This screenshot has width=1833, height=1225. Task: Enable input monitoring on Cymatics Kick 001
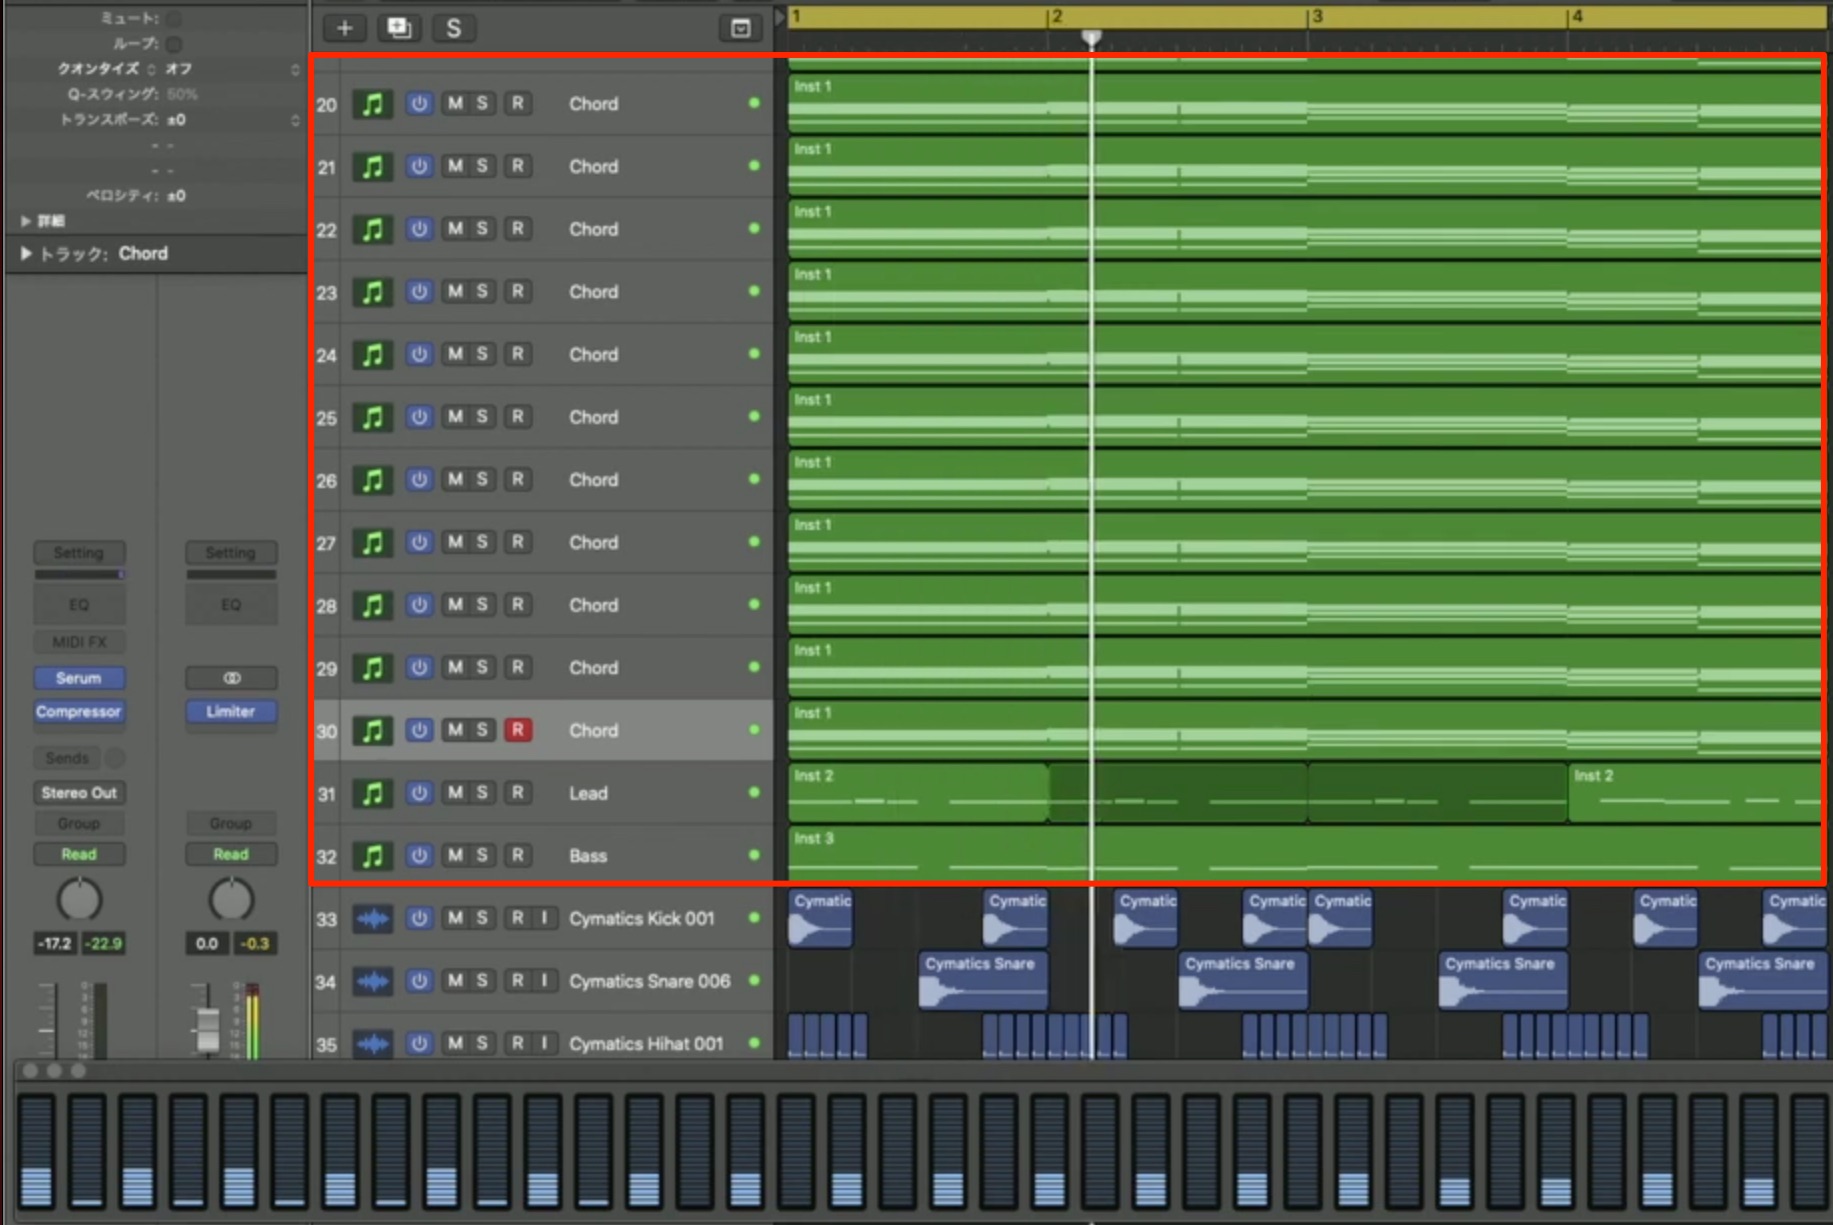pyautogui.click(x=544, y=918)
